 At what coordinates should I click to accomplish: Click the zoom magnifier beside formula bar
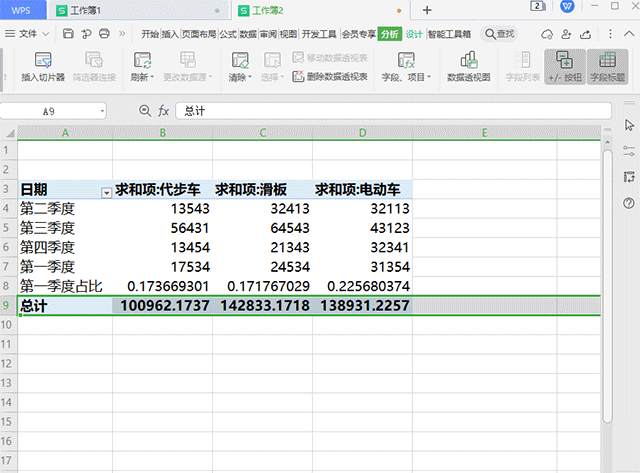coord(145,111)
